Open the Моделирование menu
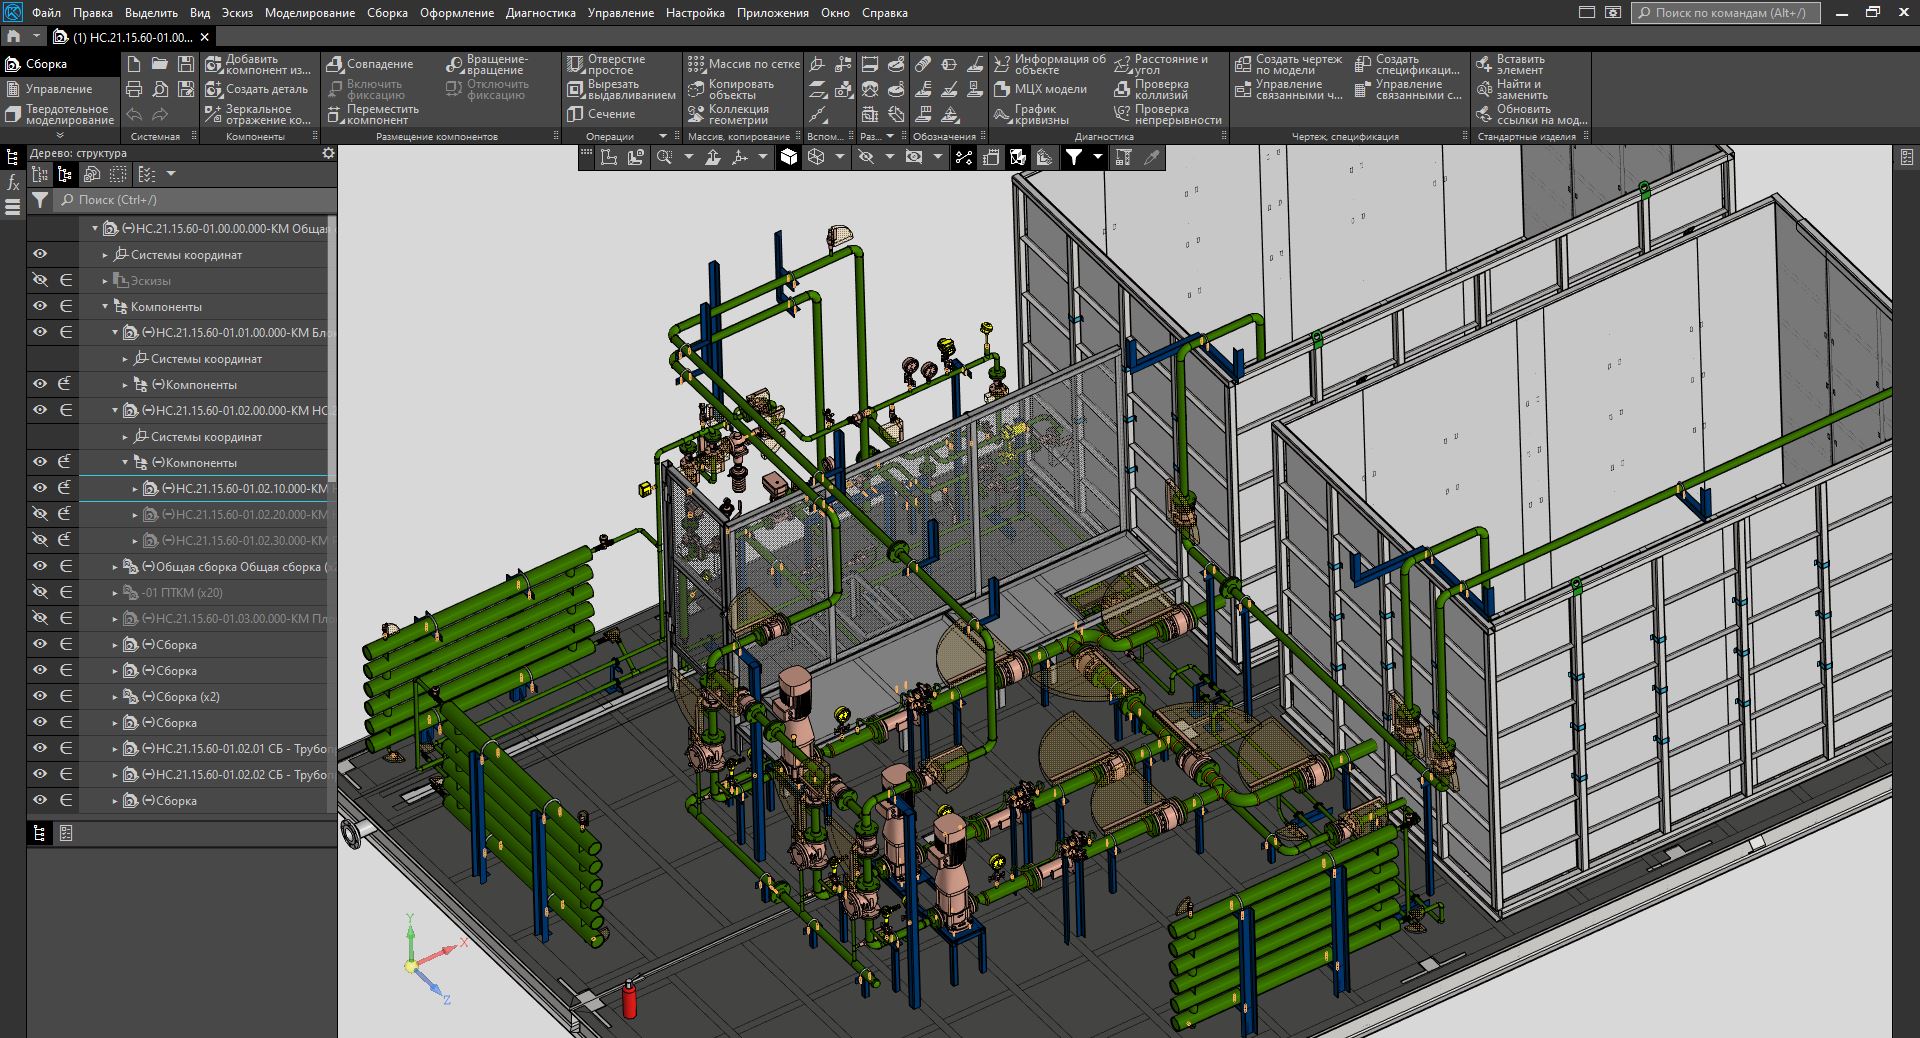Viewport: 1920px width, 1038px height. click(309, 13)
